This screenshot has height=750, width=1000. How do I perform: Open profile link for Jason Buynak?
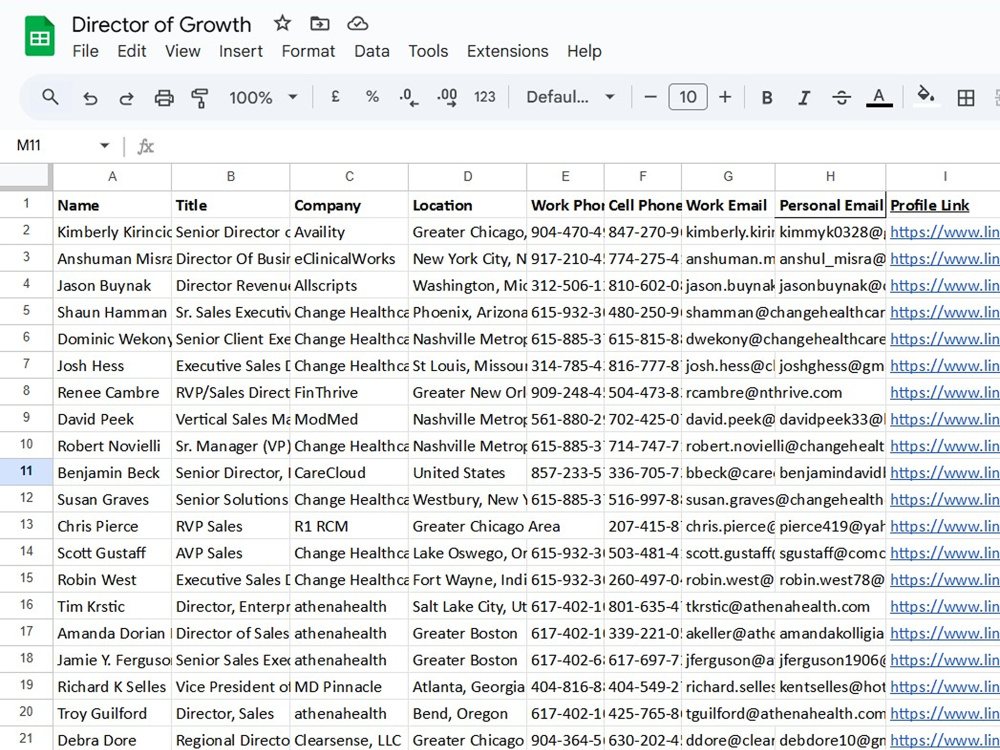pyautogui.click(x=944, y=286)
